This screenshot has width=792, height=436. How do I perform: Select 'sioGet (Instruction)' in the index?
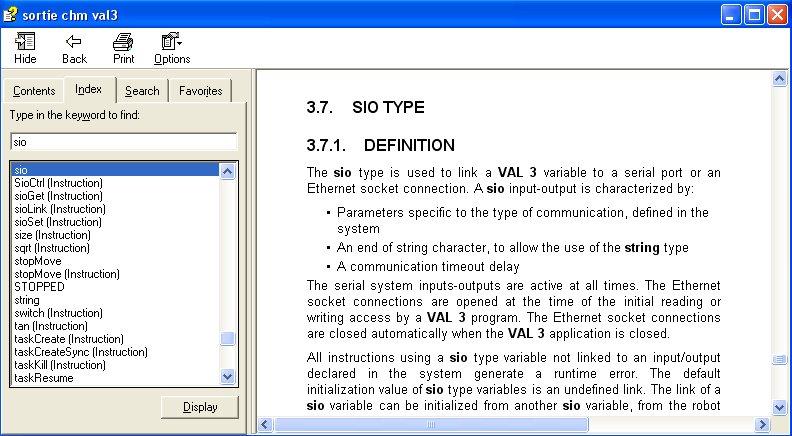115,196
